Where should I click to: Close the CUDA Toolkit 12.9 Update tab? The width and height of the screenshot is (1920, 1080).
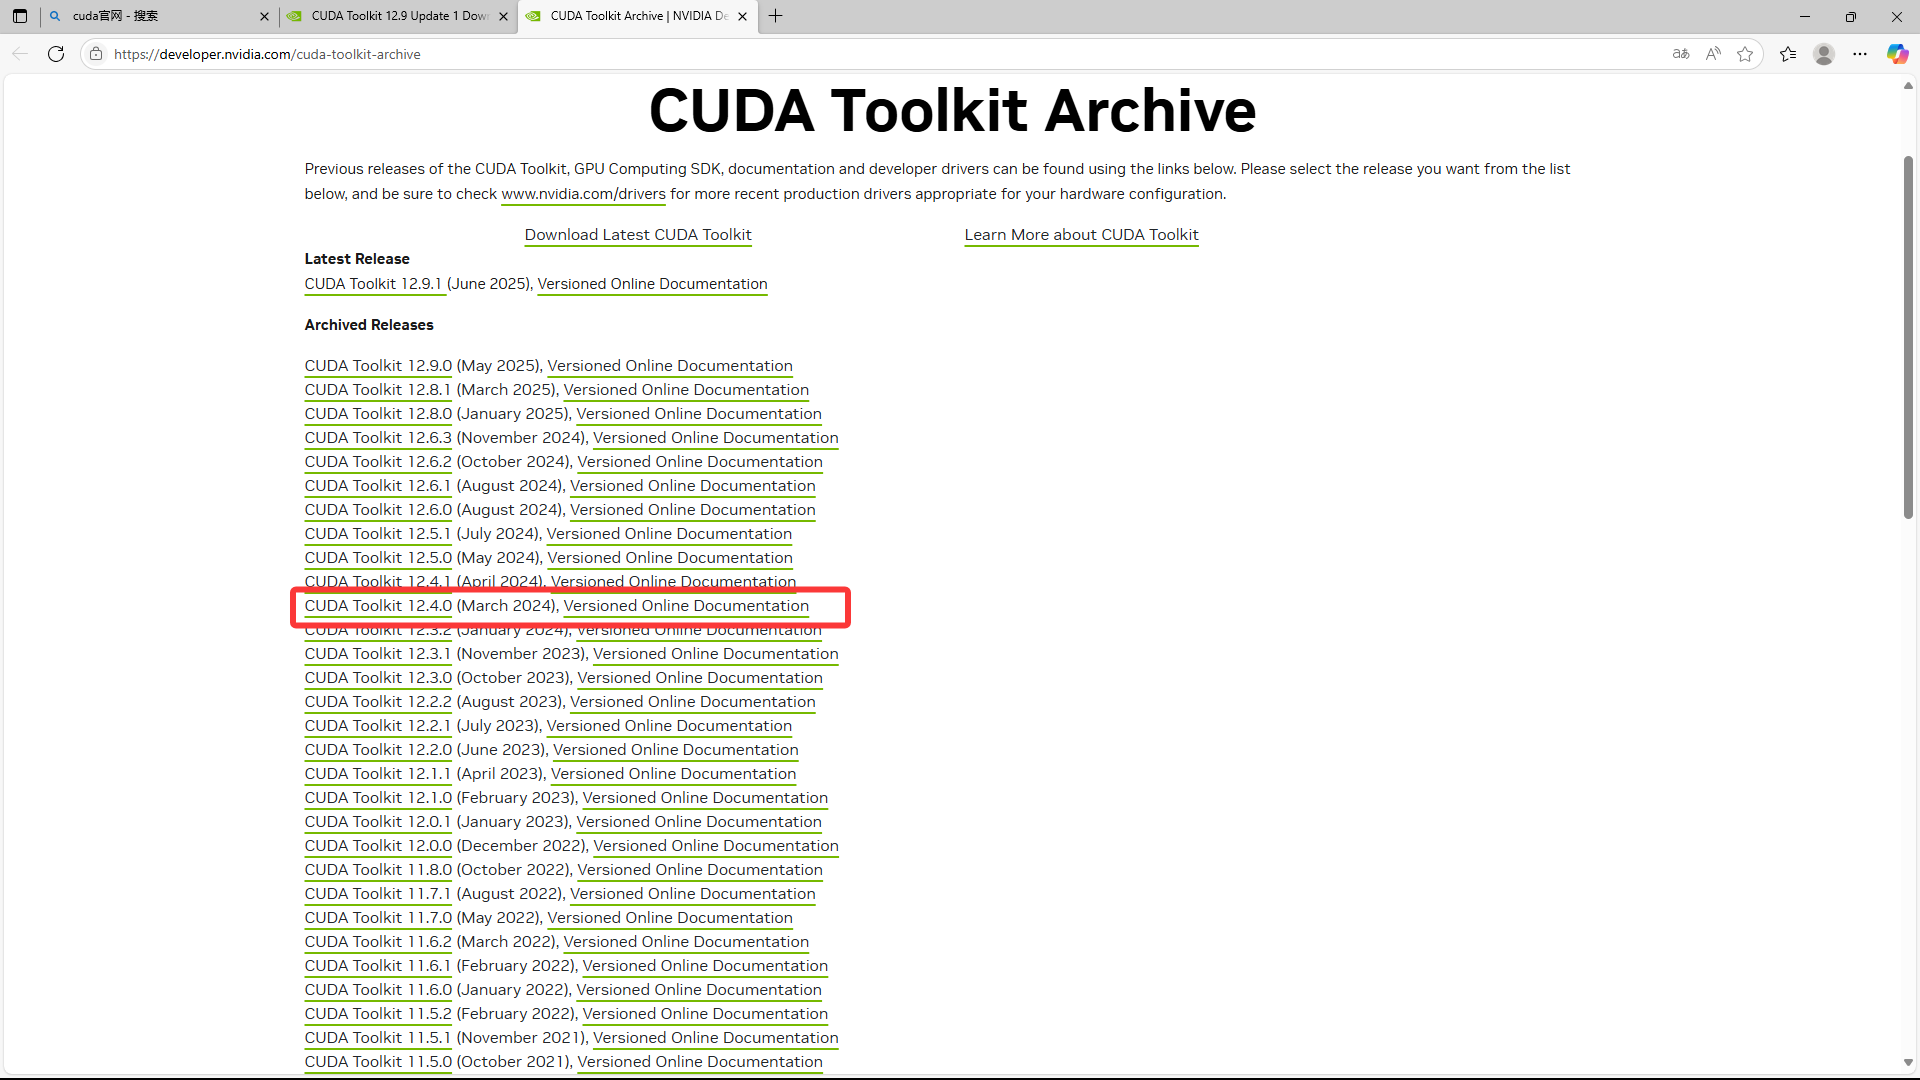503,16
